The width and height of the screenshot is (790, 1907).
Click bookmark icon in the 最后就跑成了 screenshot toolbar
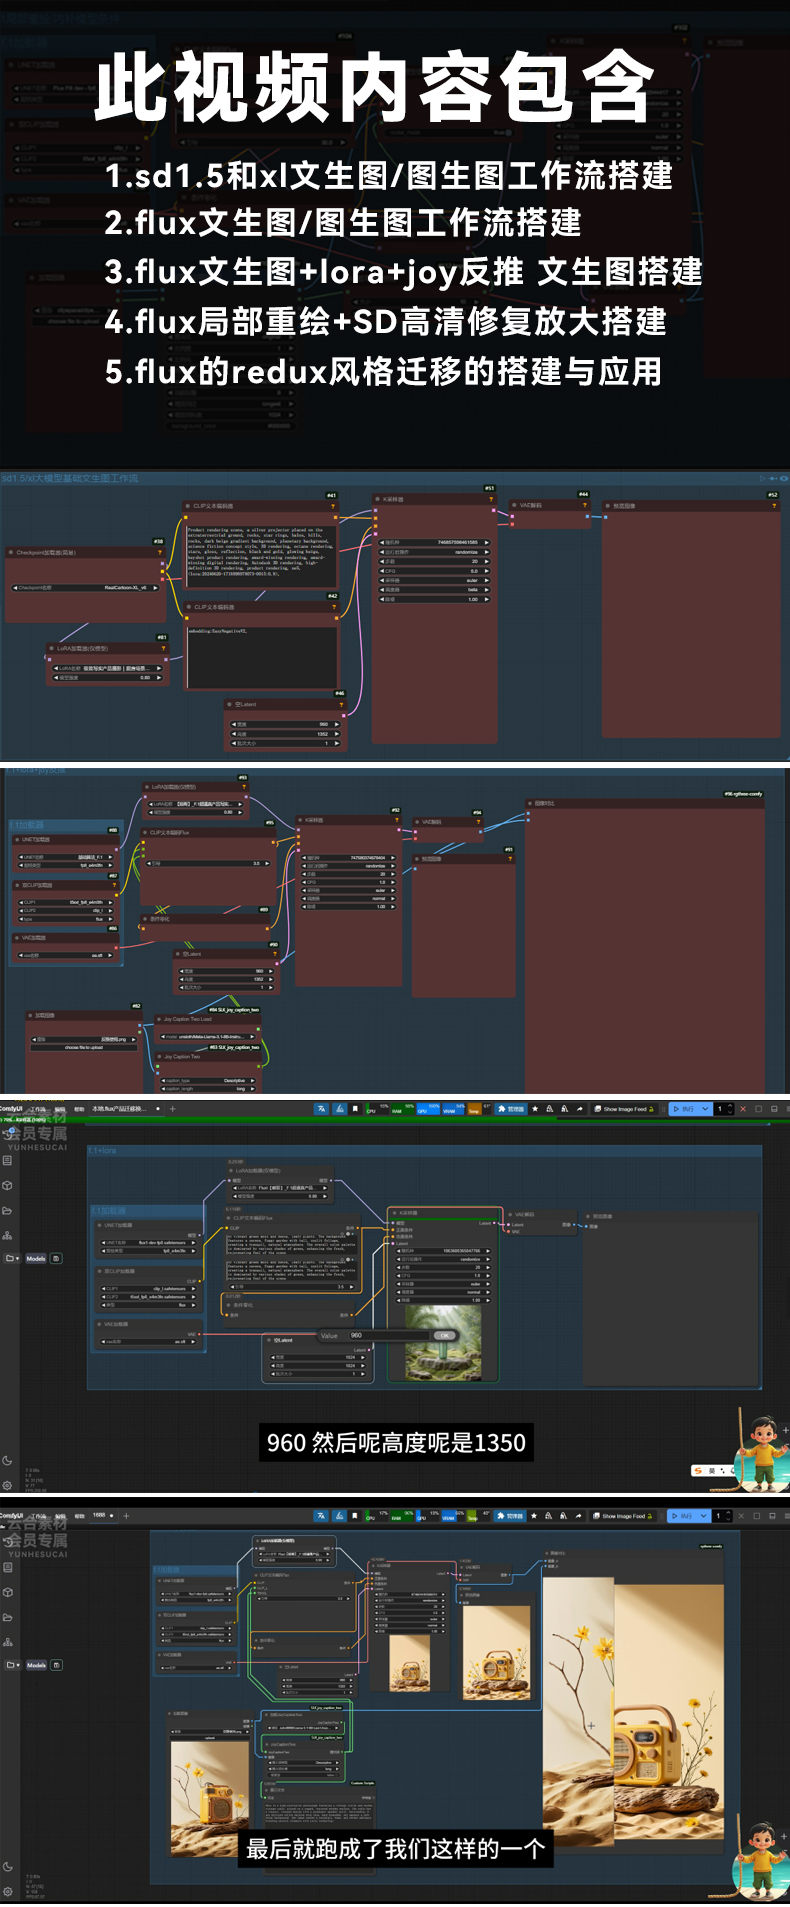355,1516
